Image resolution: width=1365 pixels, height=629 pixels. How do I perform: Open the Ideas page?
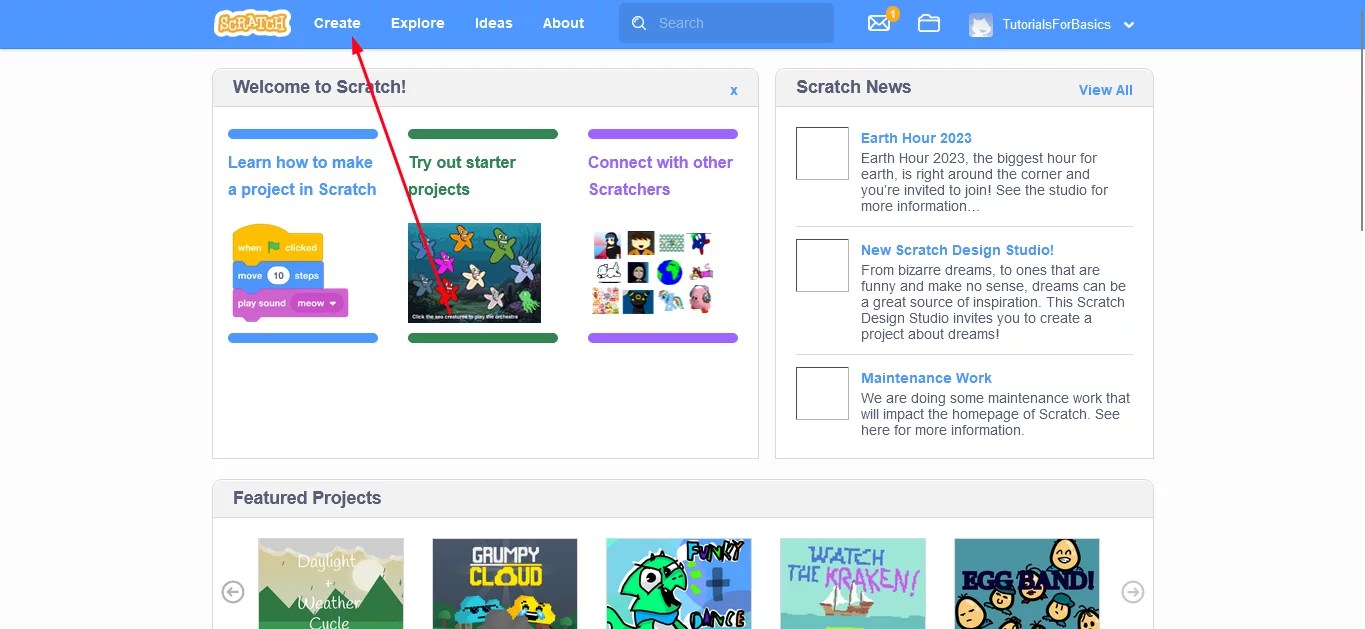493,23
